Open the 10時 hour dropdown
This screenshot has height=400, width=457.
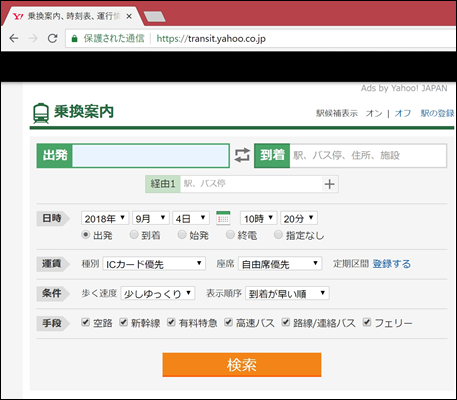(259, 218)
